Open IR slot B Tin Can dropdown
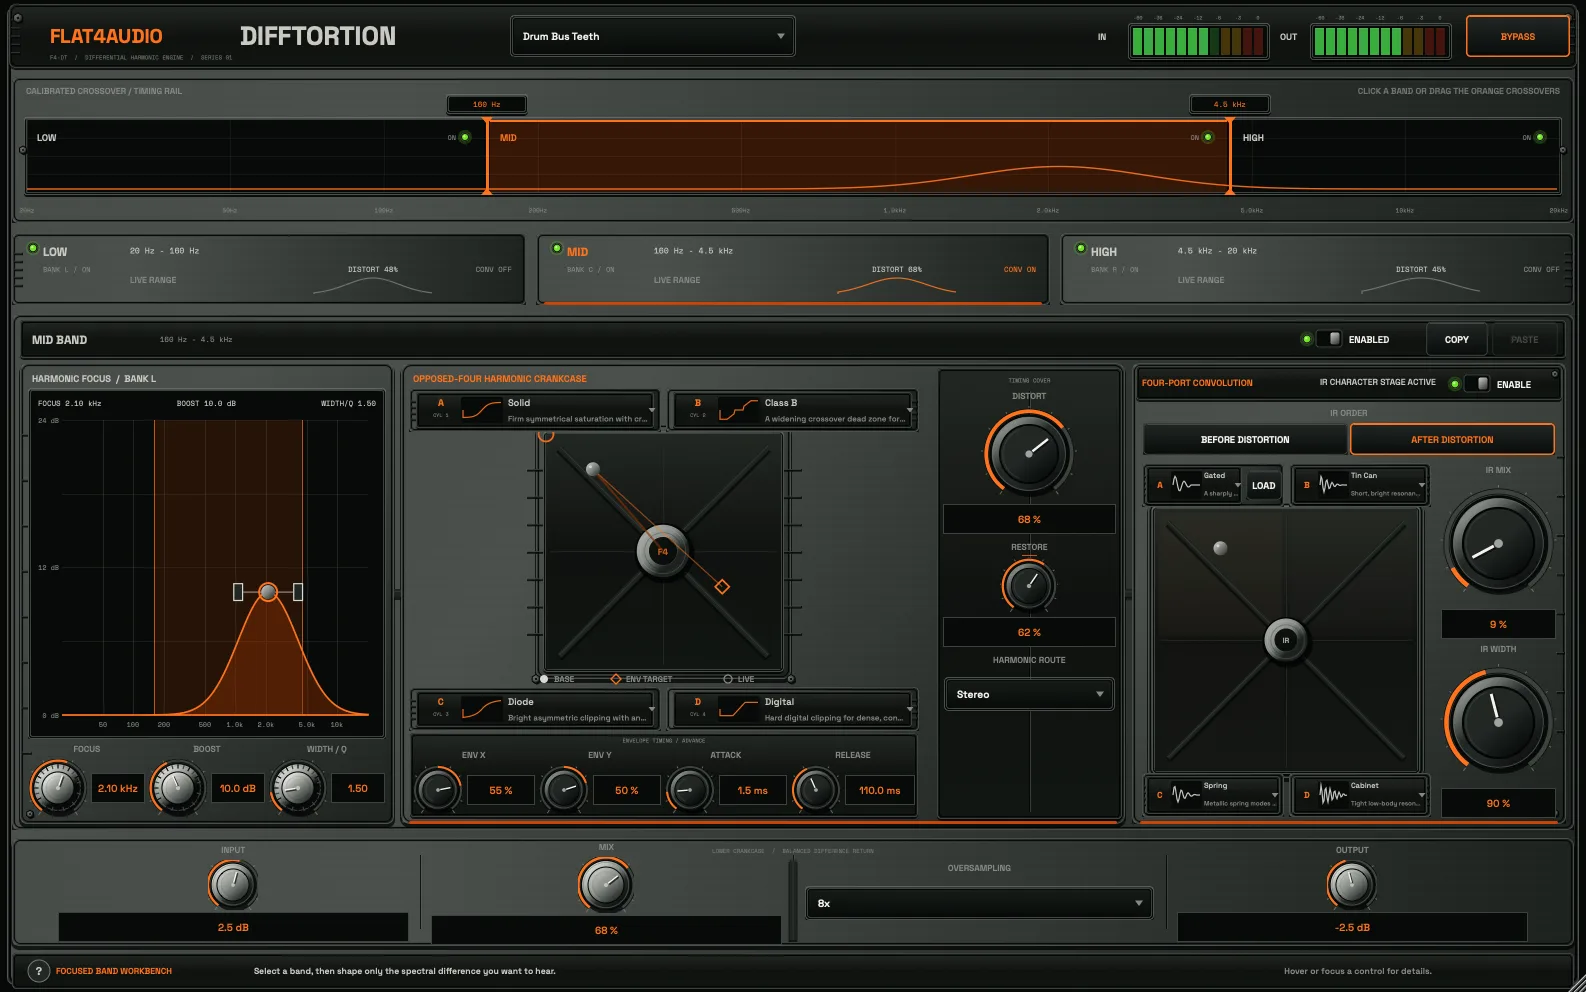This screenshot has width=1586, height=992. click(x=1360, y=485)
